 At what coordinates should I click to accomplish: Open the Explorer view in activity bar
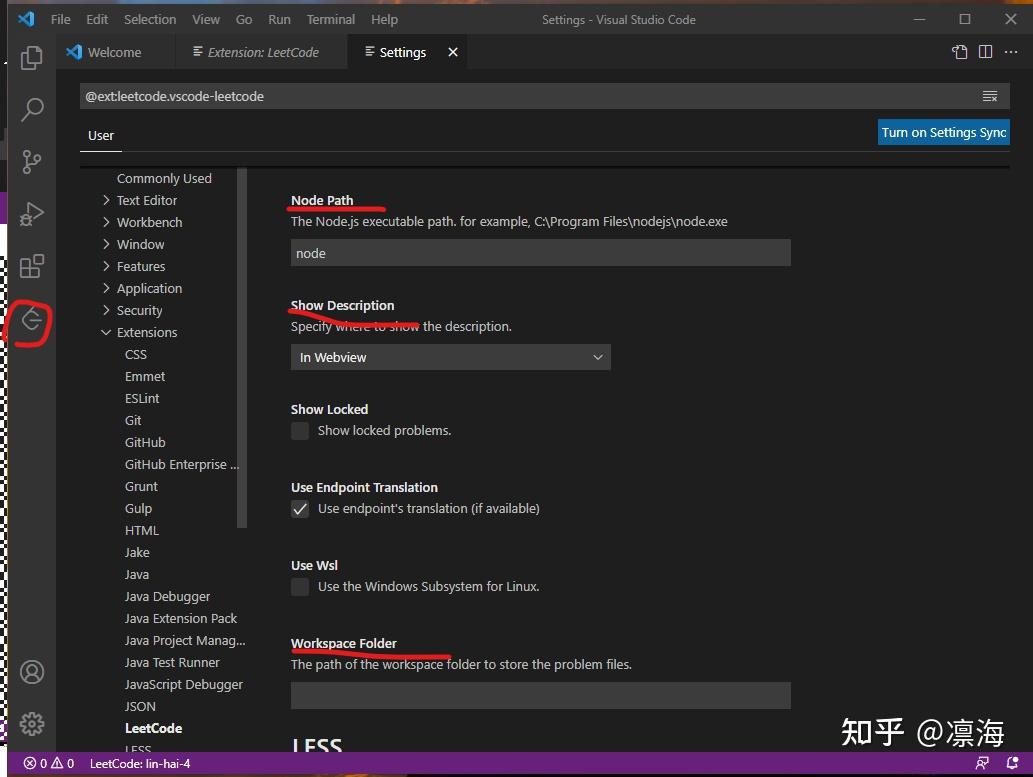coord(32,58)
